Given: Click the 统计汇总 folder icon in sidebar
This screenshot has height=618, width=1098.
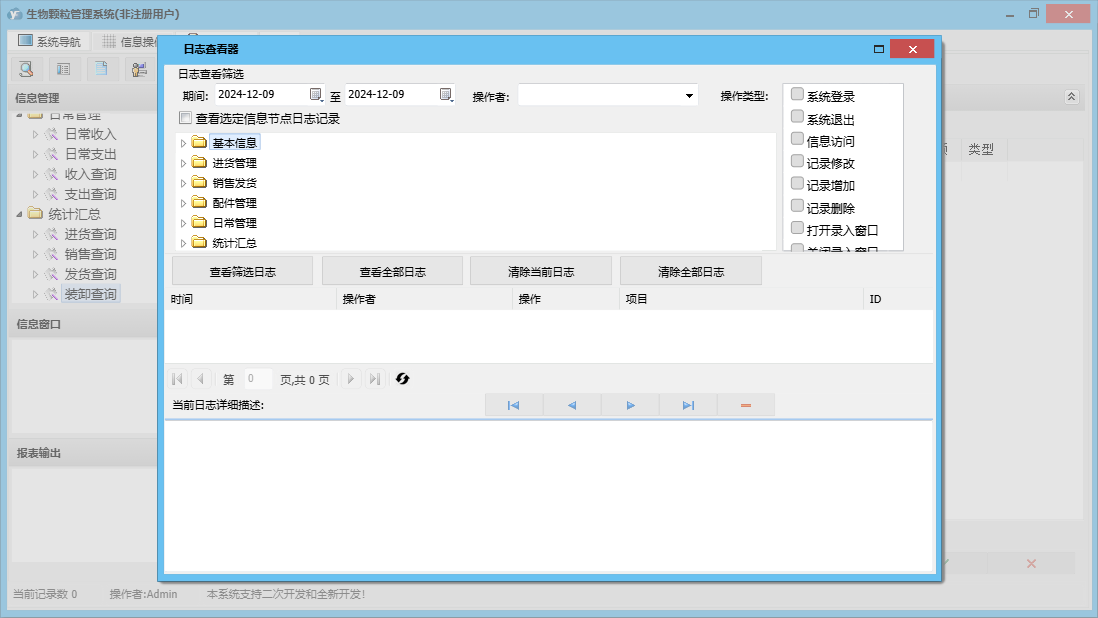Looking at the screenshot, I should (x=36, y=213).
